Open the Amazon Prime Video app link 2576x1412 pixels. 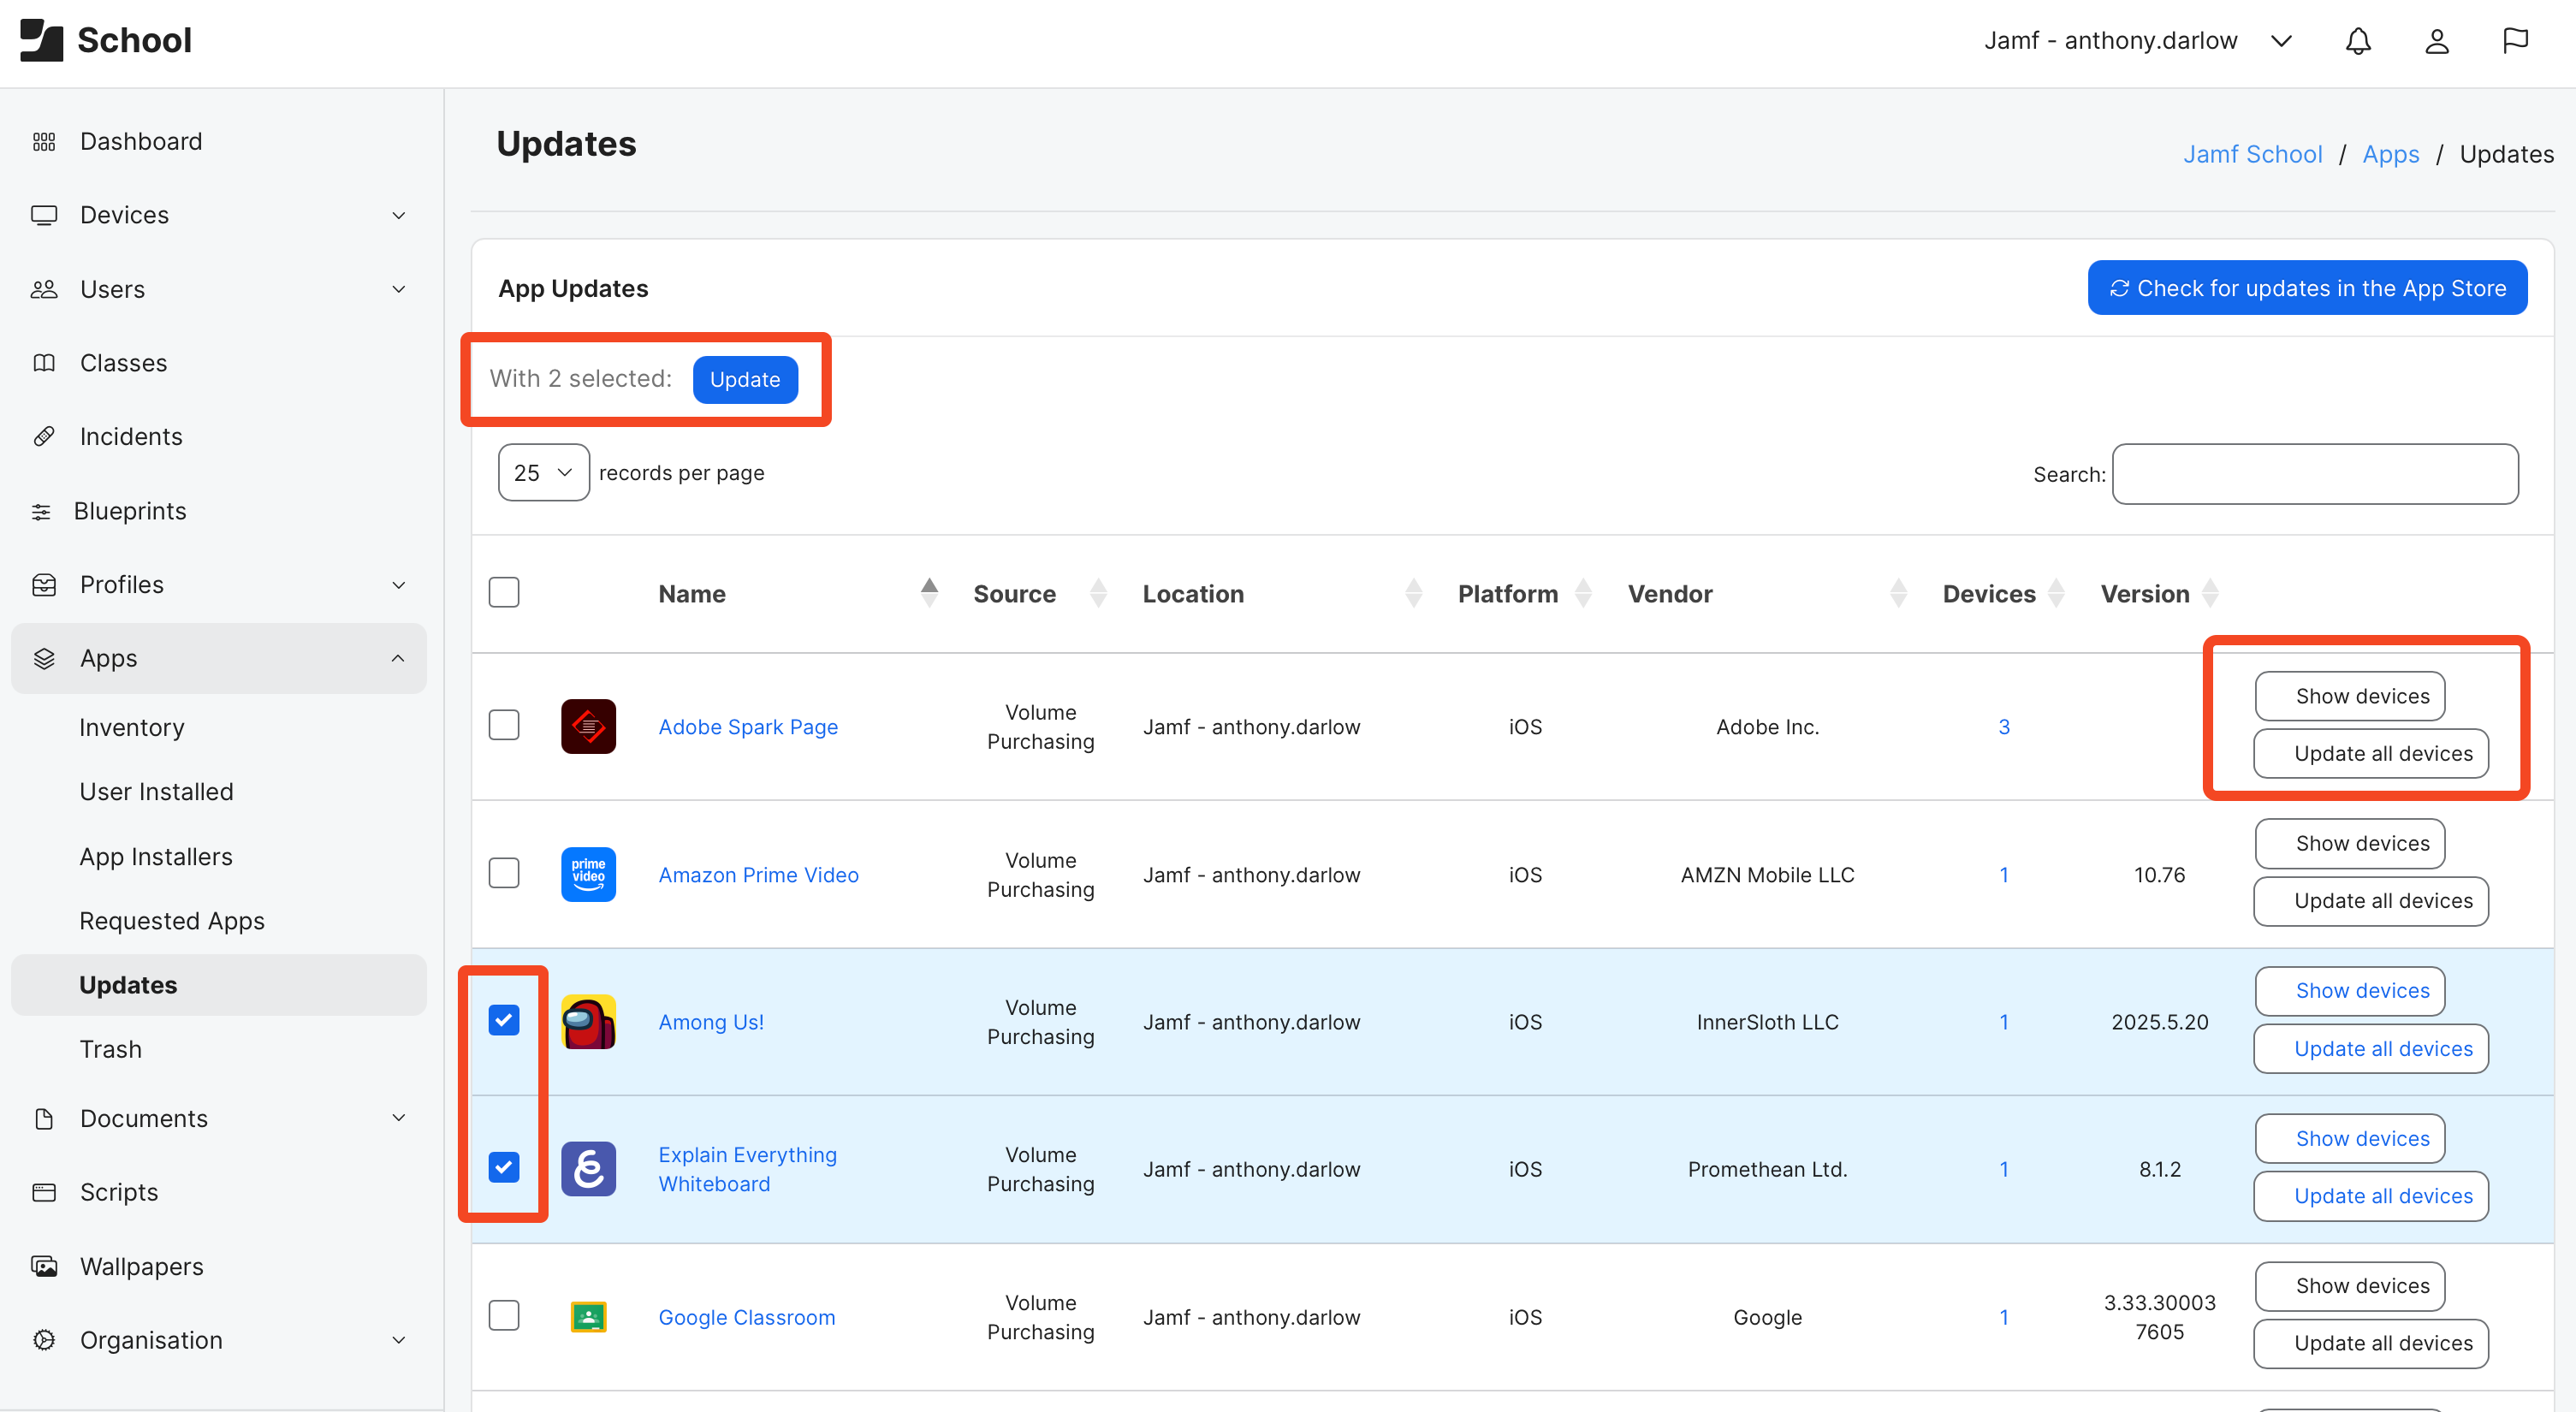click(758, 875)
